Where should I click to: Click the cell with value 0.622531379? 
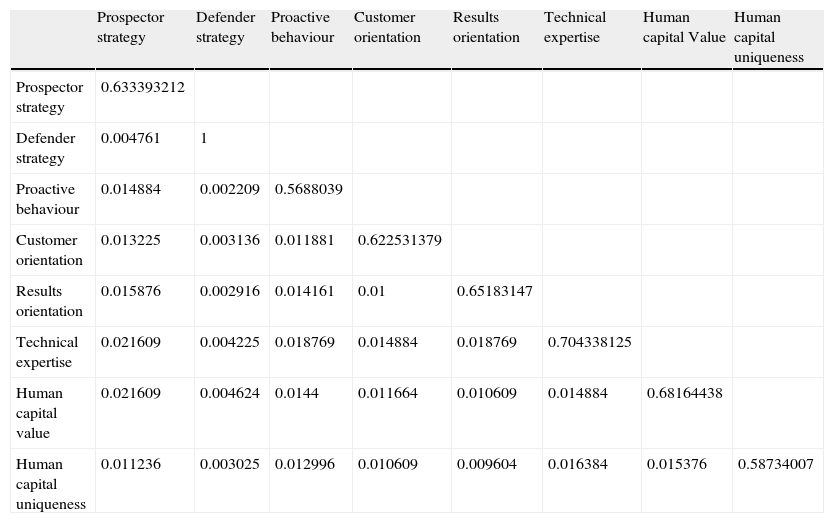point(399,240)
